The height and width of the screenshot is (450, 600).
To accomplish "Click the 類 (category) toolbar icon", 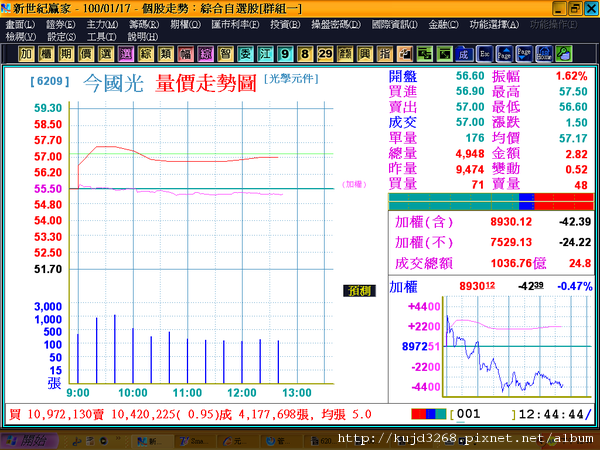I will click(165, 54).
